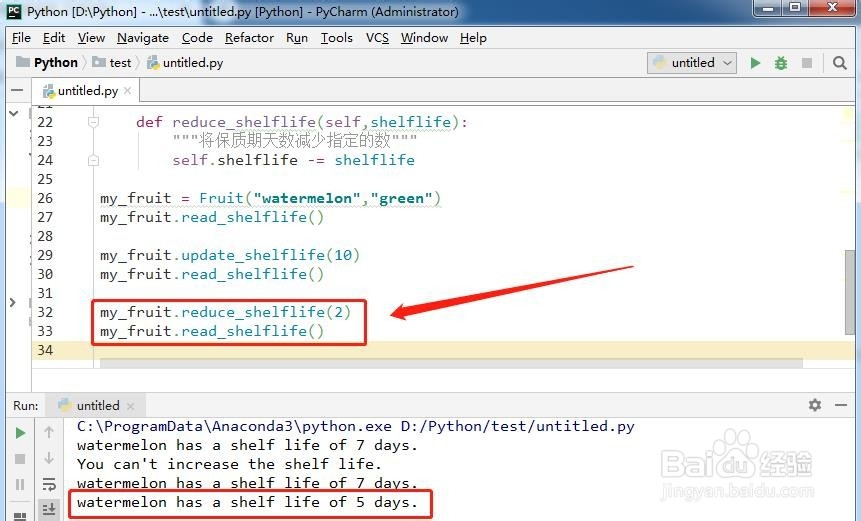Click the python.exe command output line
The height and width of the screenshot is (521, 861).
355,427
